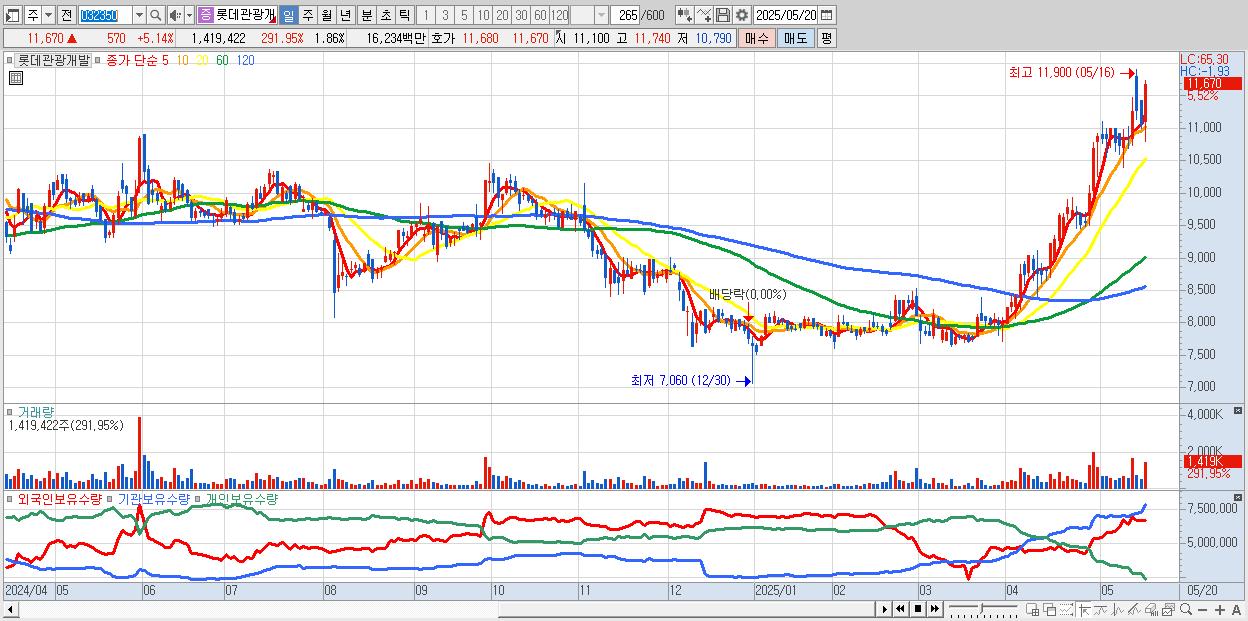Toggle the checkbox beside 종가 단순 moving average
Image resolution: width=1248 pixels, height=621 pixels.
pyautogui.click(x=98, y=60)
